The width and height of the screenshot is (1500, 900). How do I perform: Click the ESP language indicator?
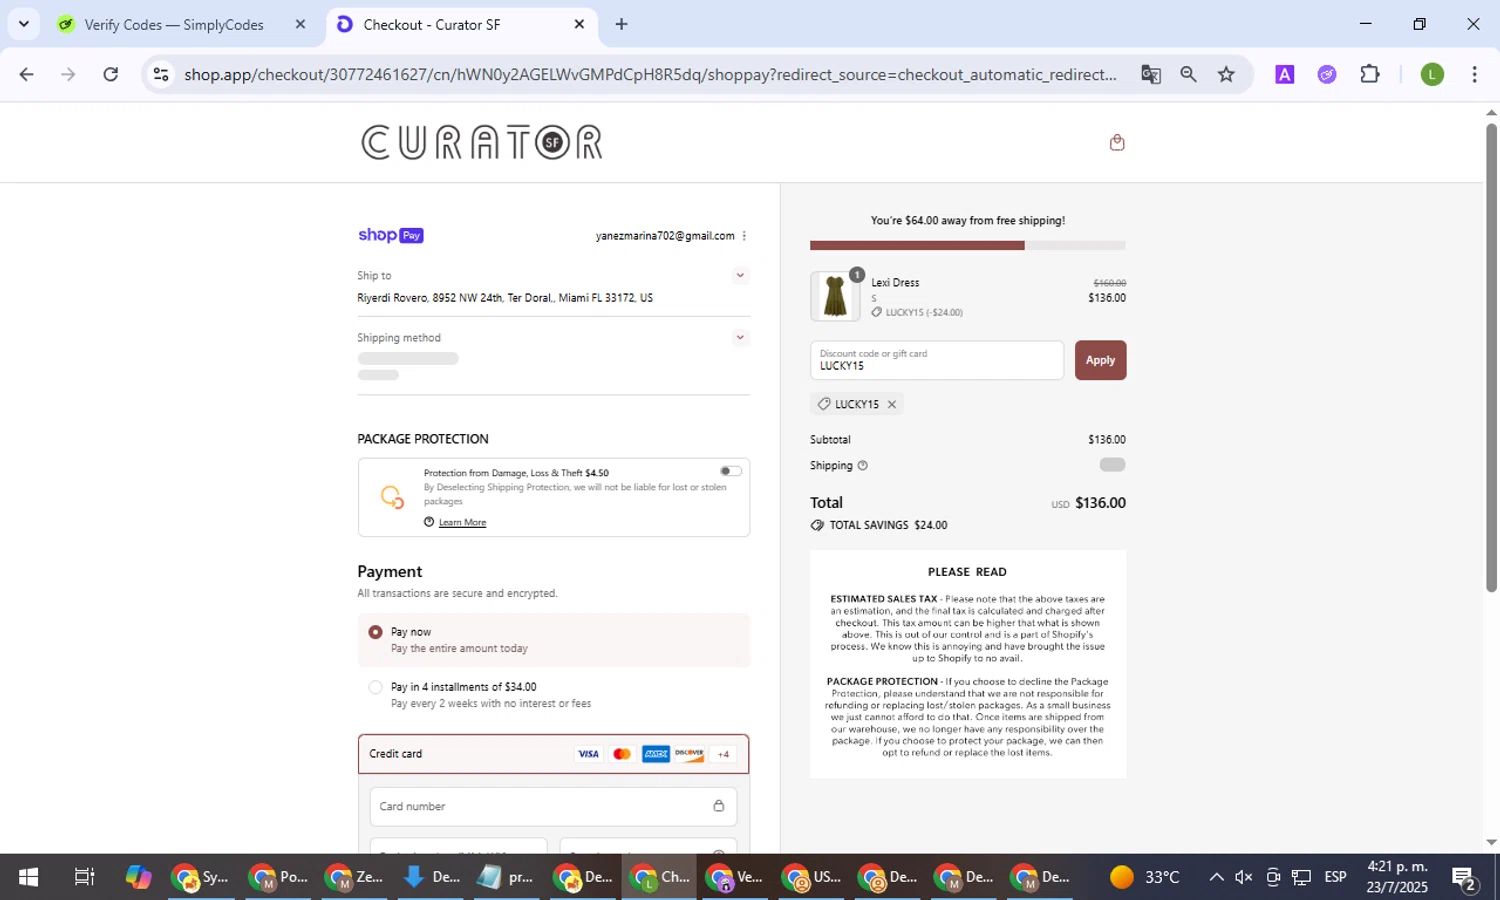[1335, 877]
